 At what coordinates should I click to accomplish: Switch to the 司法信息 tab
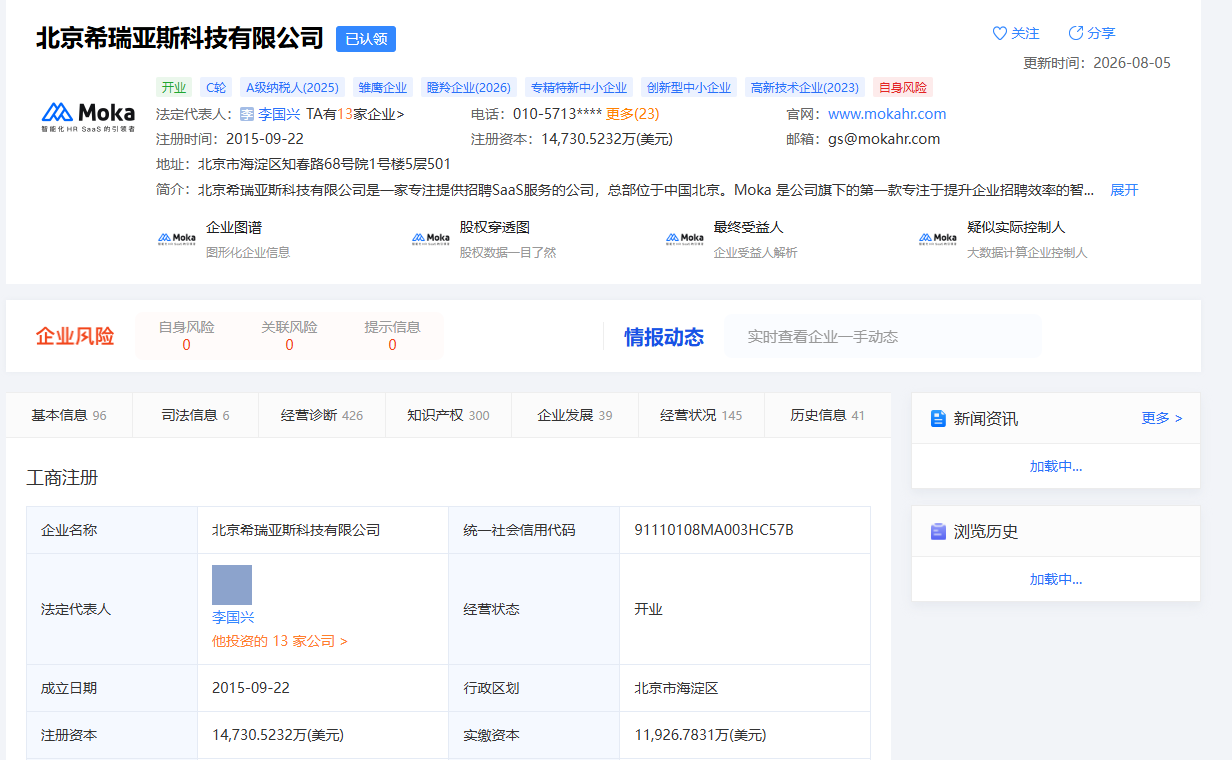click(195, 415)
